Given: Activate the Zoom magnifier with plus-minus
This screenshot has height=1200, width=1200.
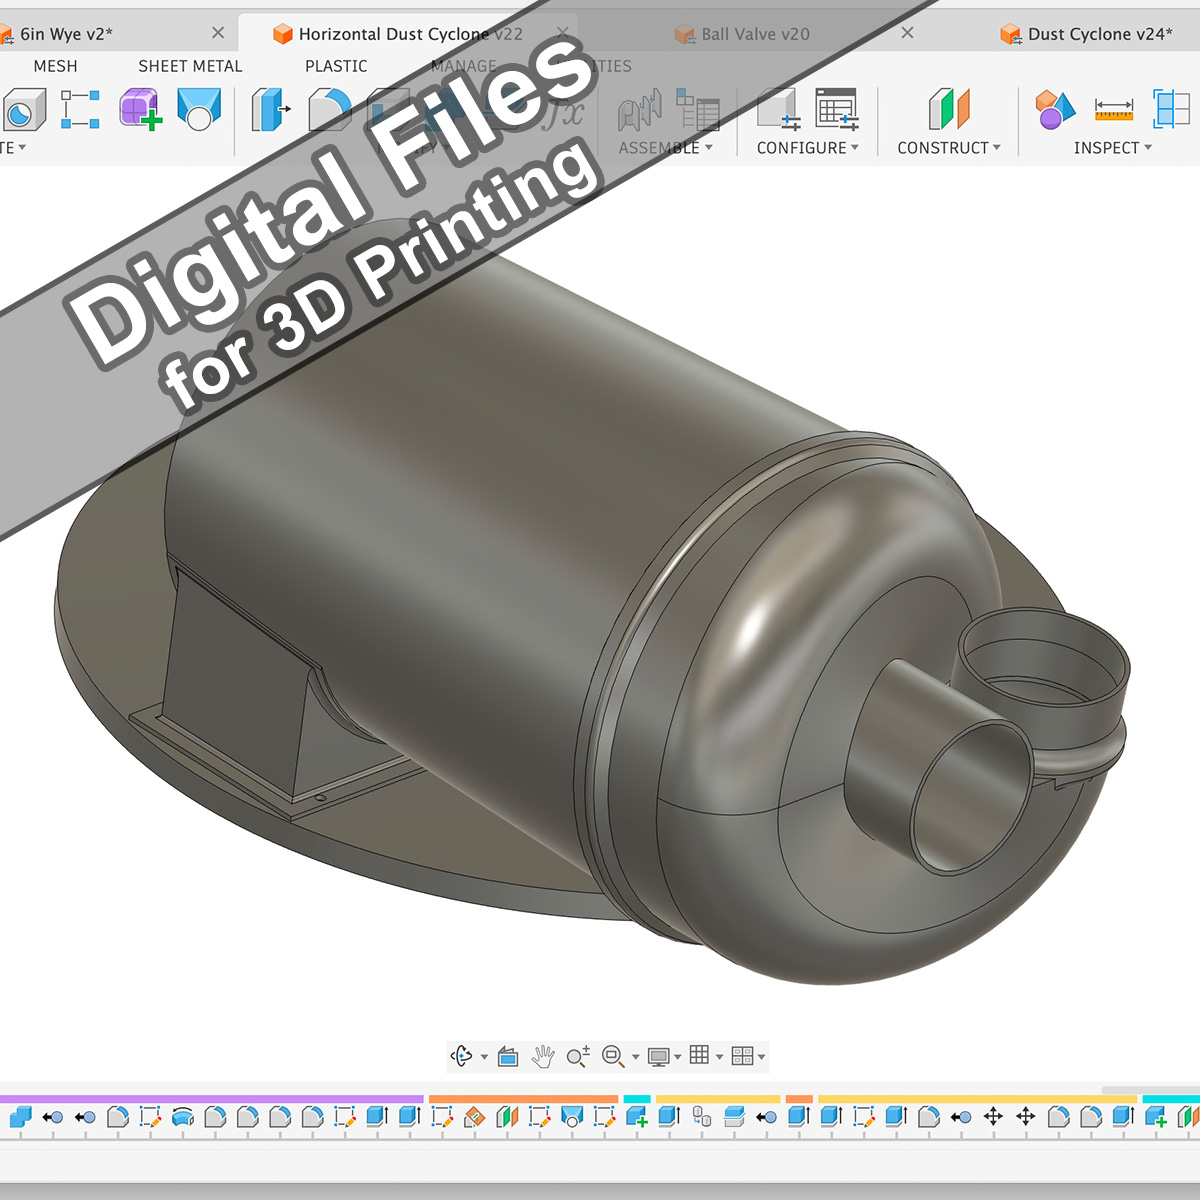Looking at the screenshot, I should 578,1056.
